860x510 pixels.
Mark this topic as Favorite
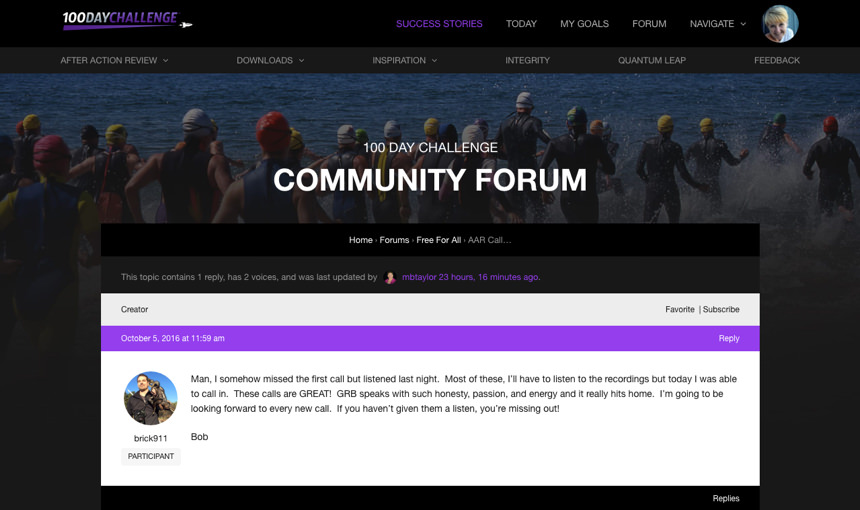tap(679, 310)
